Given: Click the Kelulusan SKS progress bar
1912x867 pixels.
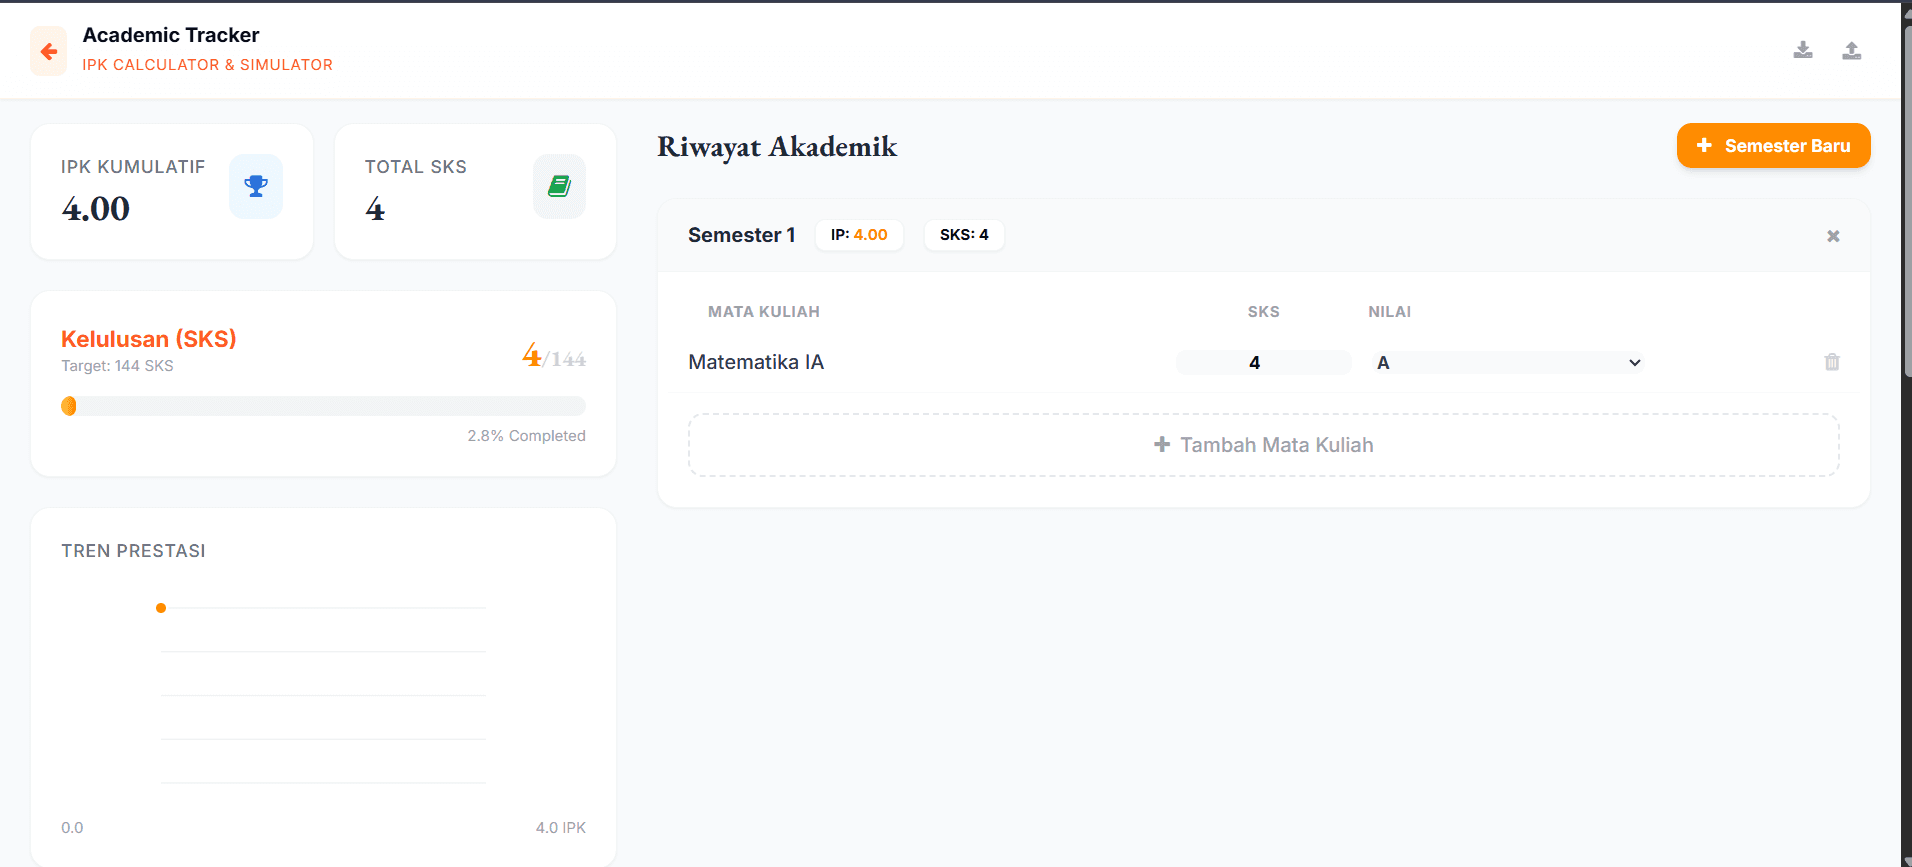Looking at the screenshot, I should point(323,406).
